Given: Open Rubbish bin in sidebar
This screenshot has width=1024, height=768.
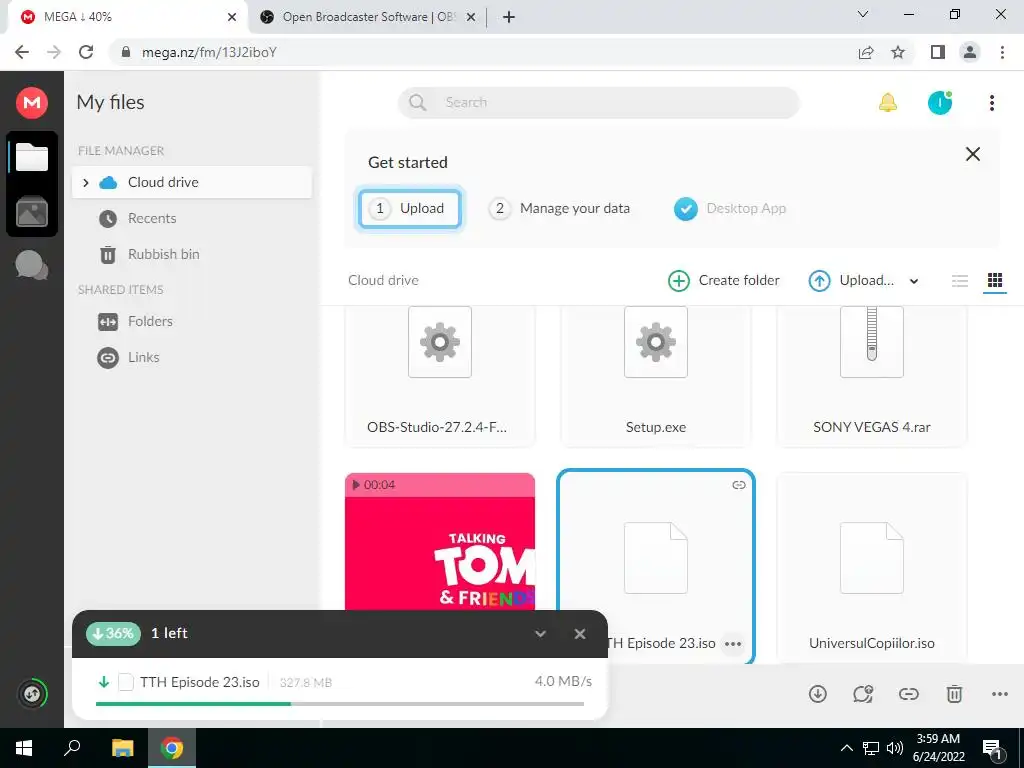Looking at the screenshot, I should pos(163,254).
